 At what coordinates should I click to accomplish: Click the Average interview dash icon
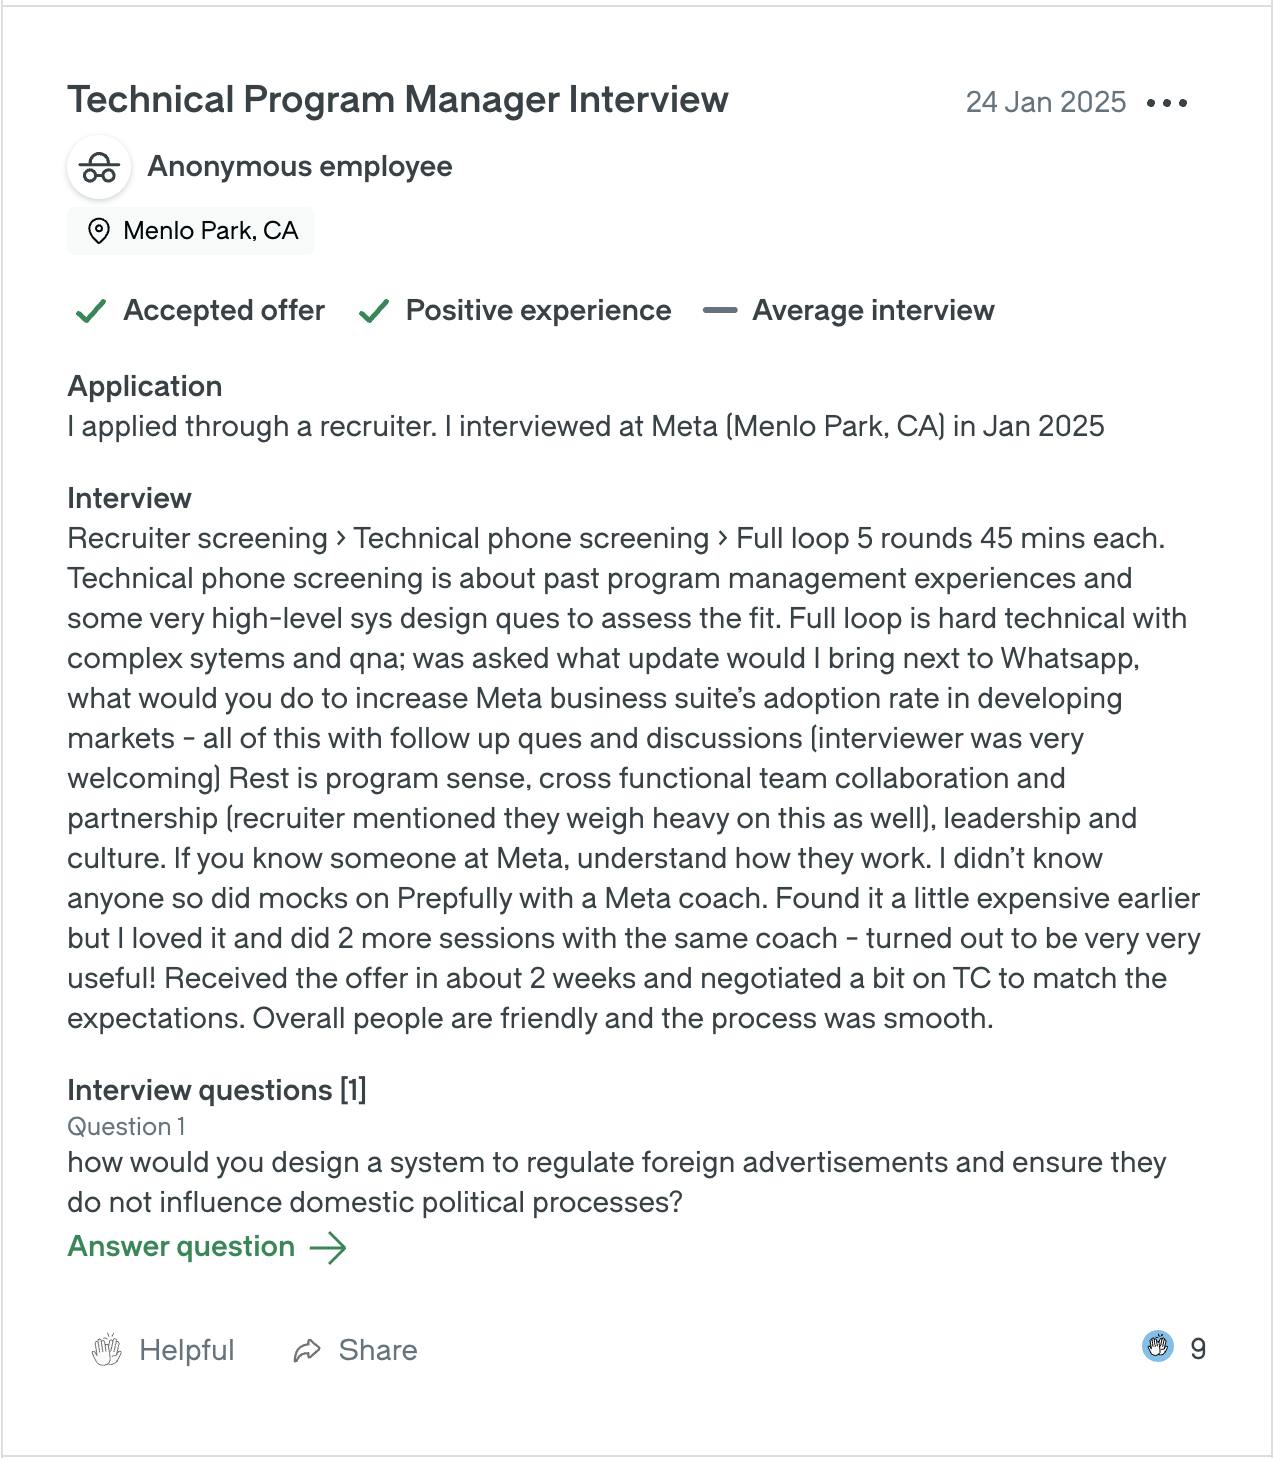[x=720, y=311]
